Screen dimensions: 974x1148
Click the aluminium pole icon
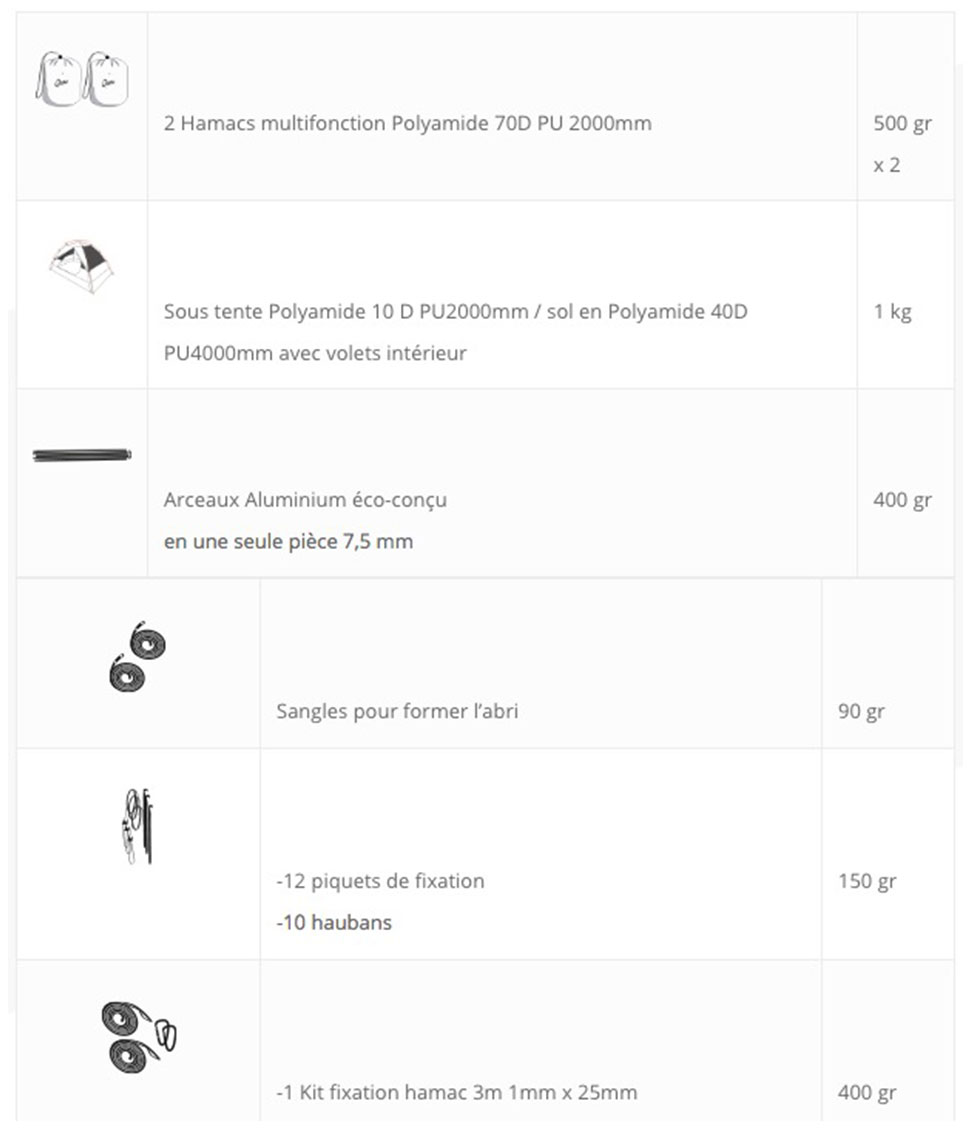[82, 455]
